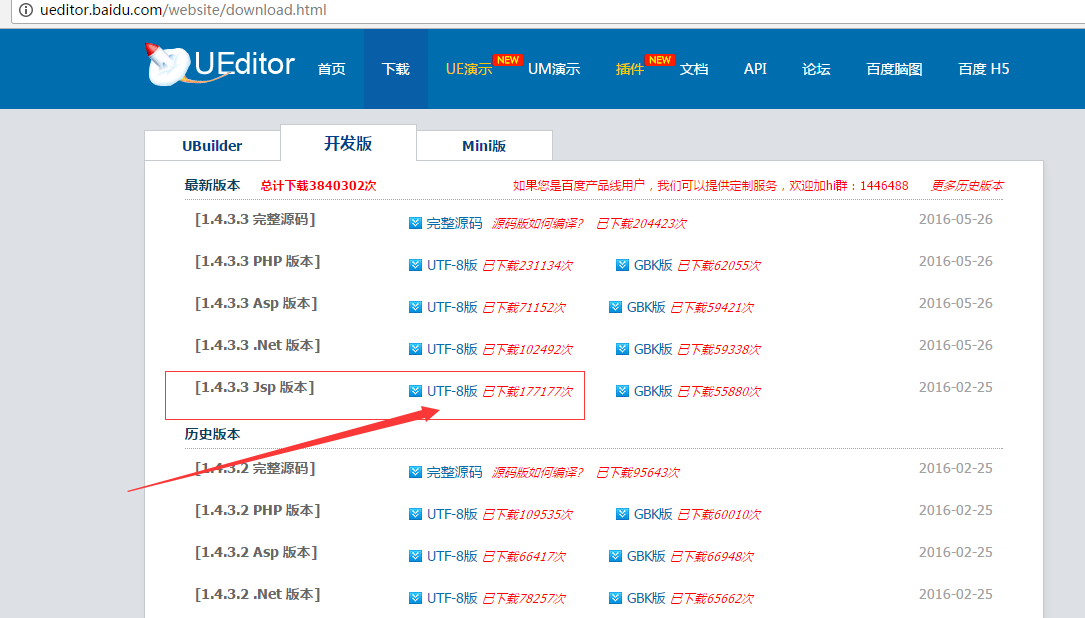Switch to the 开发版 tab
Screen dimensions: 1085x618
click(x=348, y=143)
